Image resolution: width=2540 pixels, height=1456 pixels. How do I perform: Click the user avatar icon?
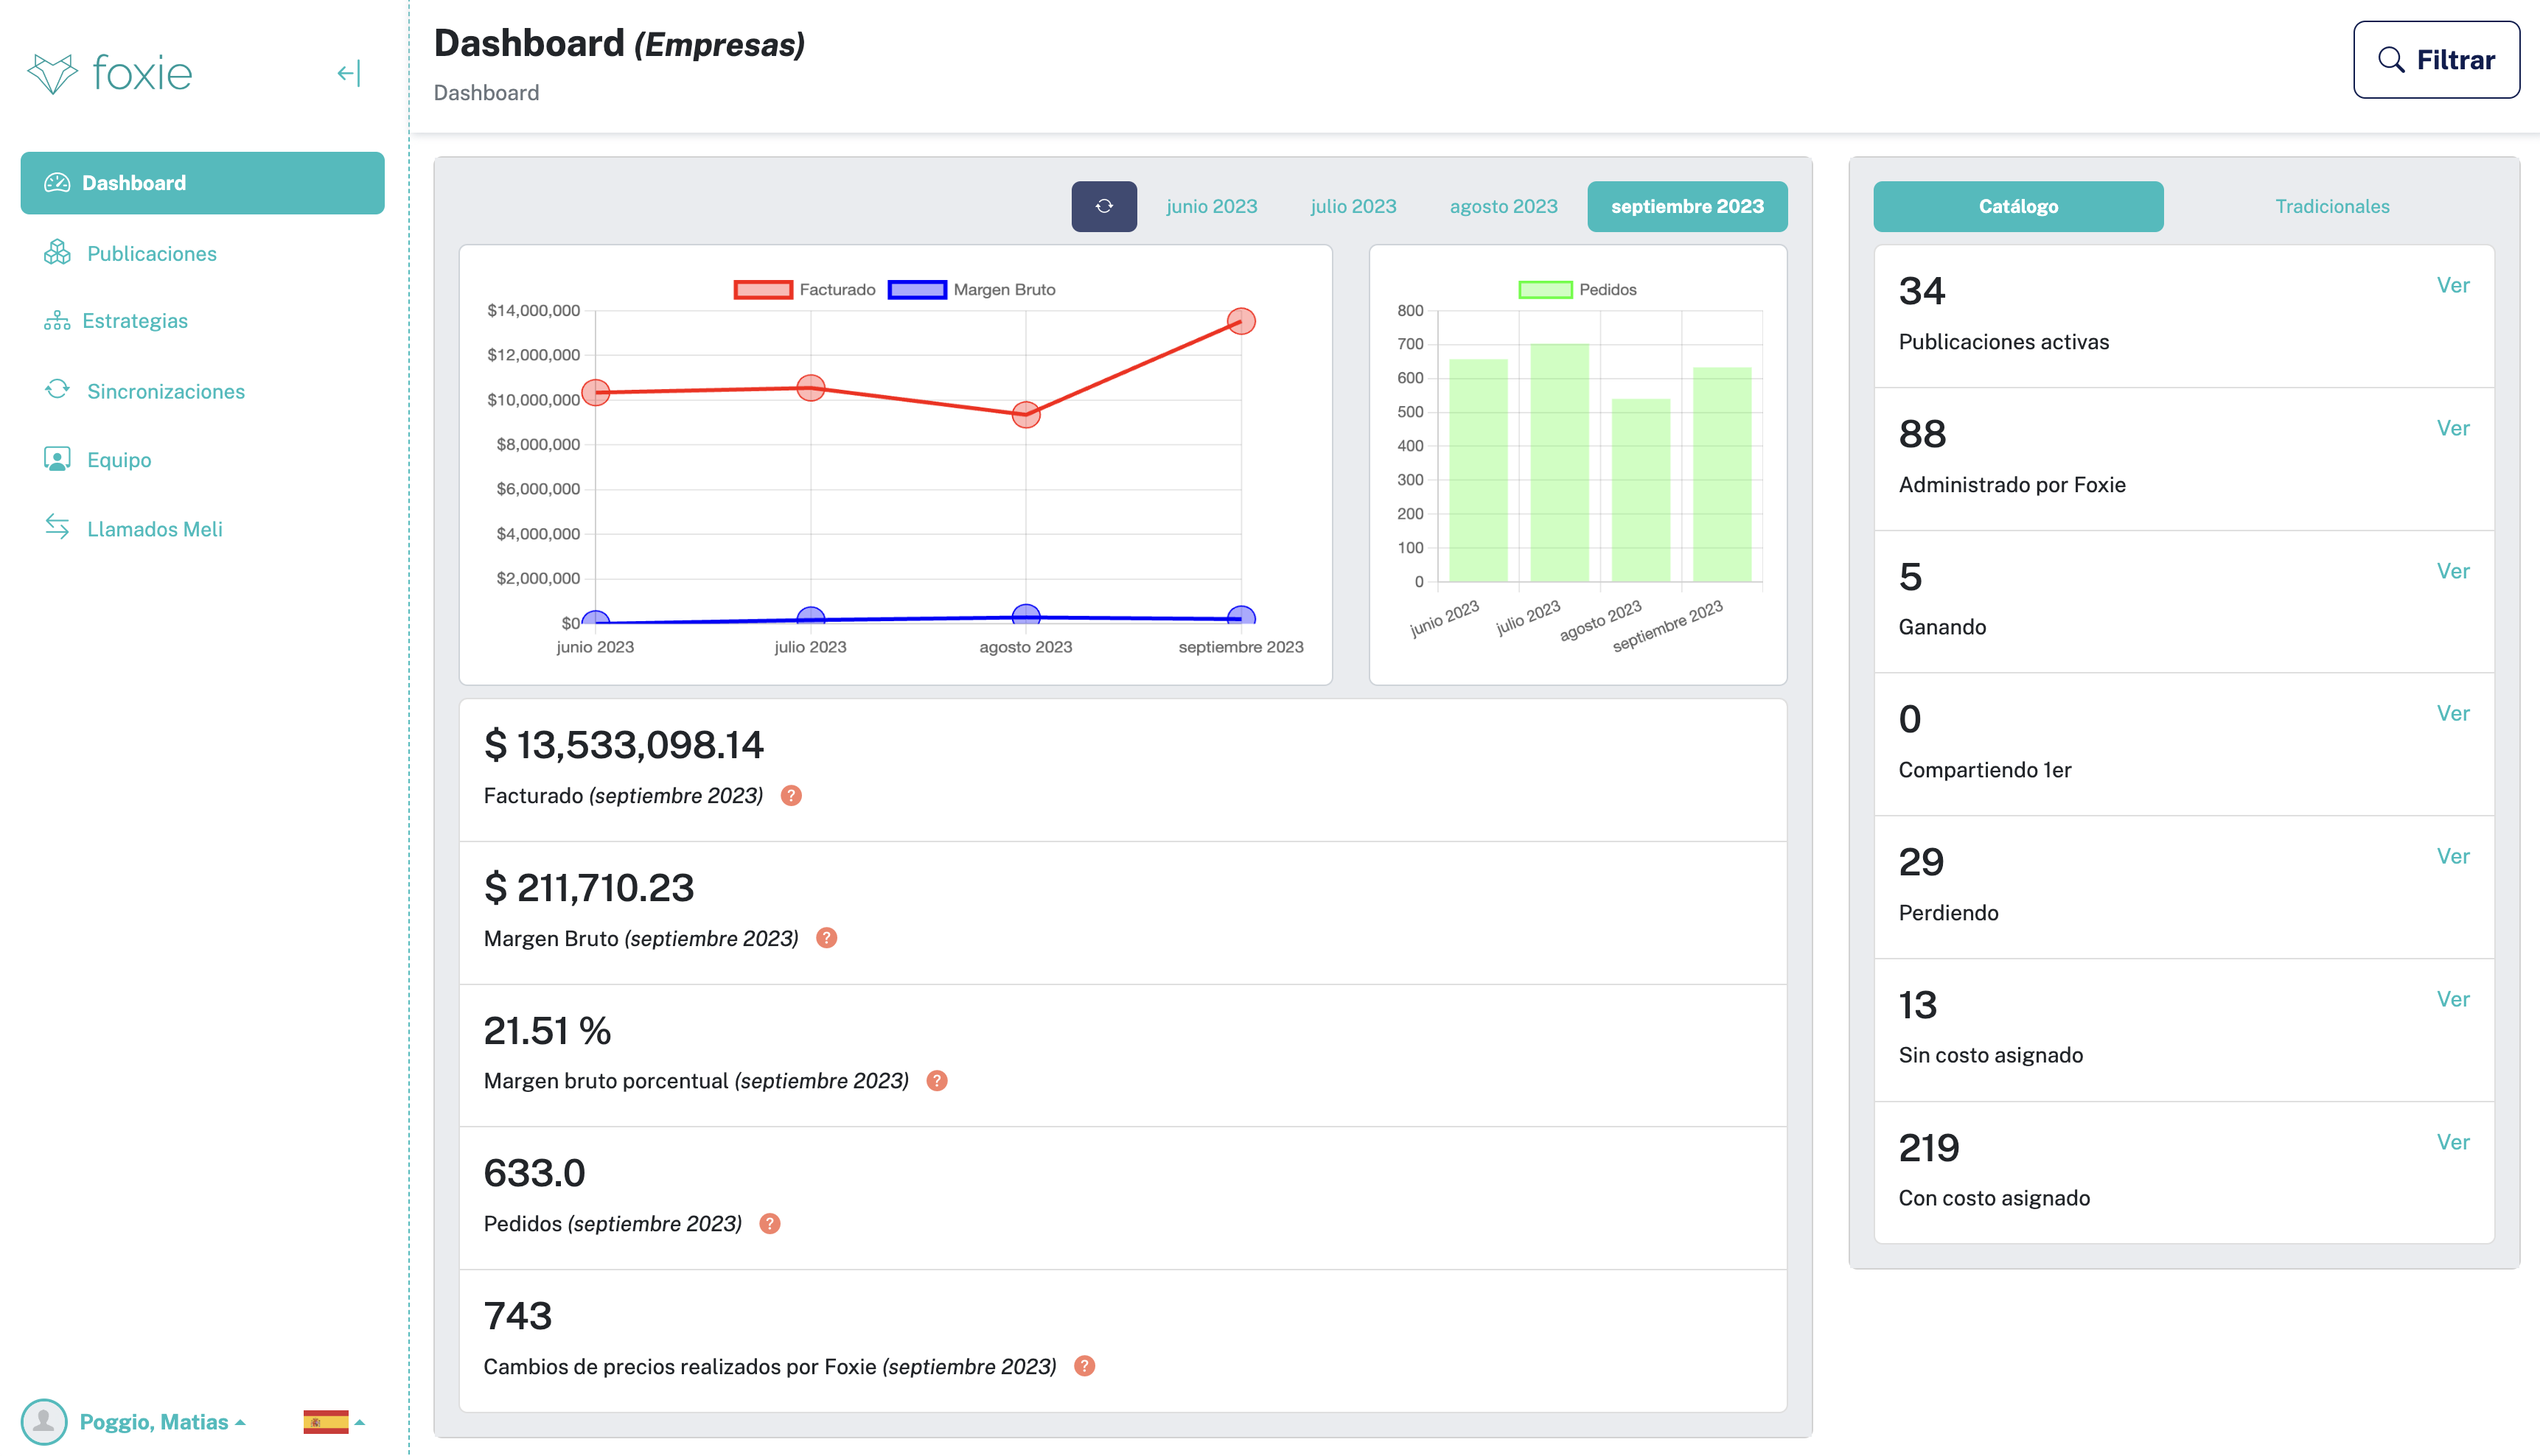click(44, 1422)
